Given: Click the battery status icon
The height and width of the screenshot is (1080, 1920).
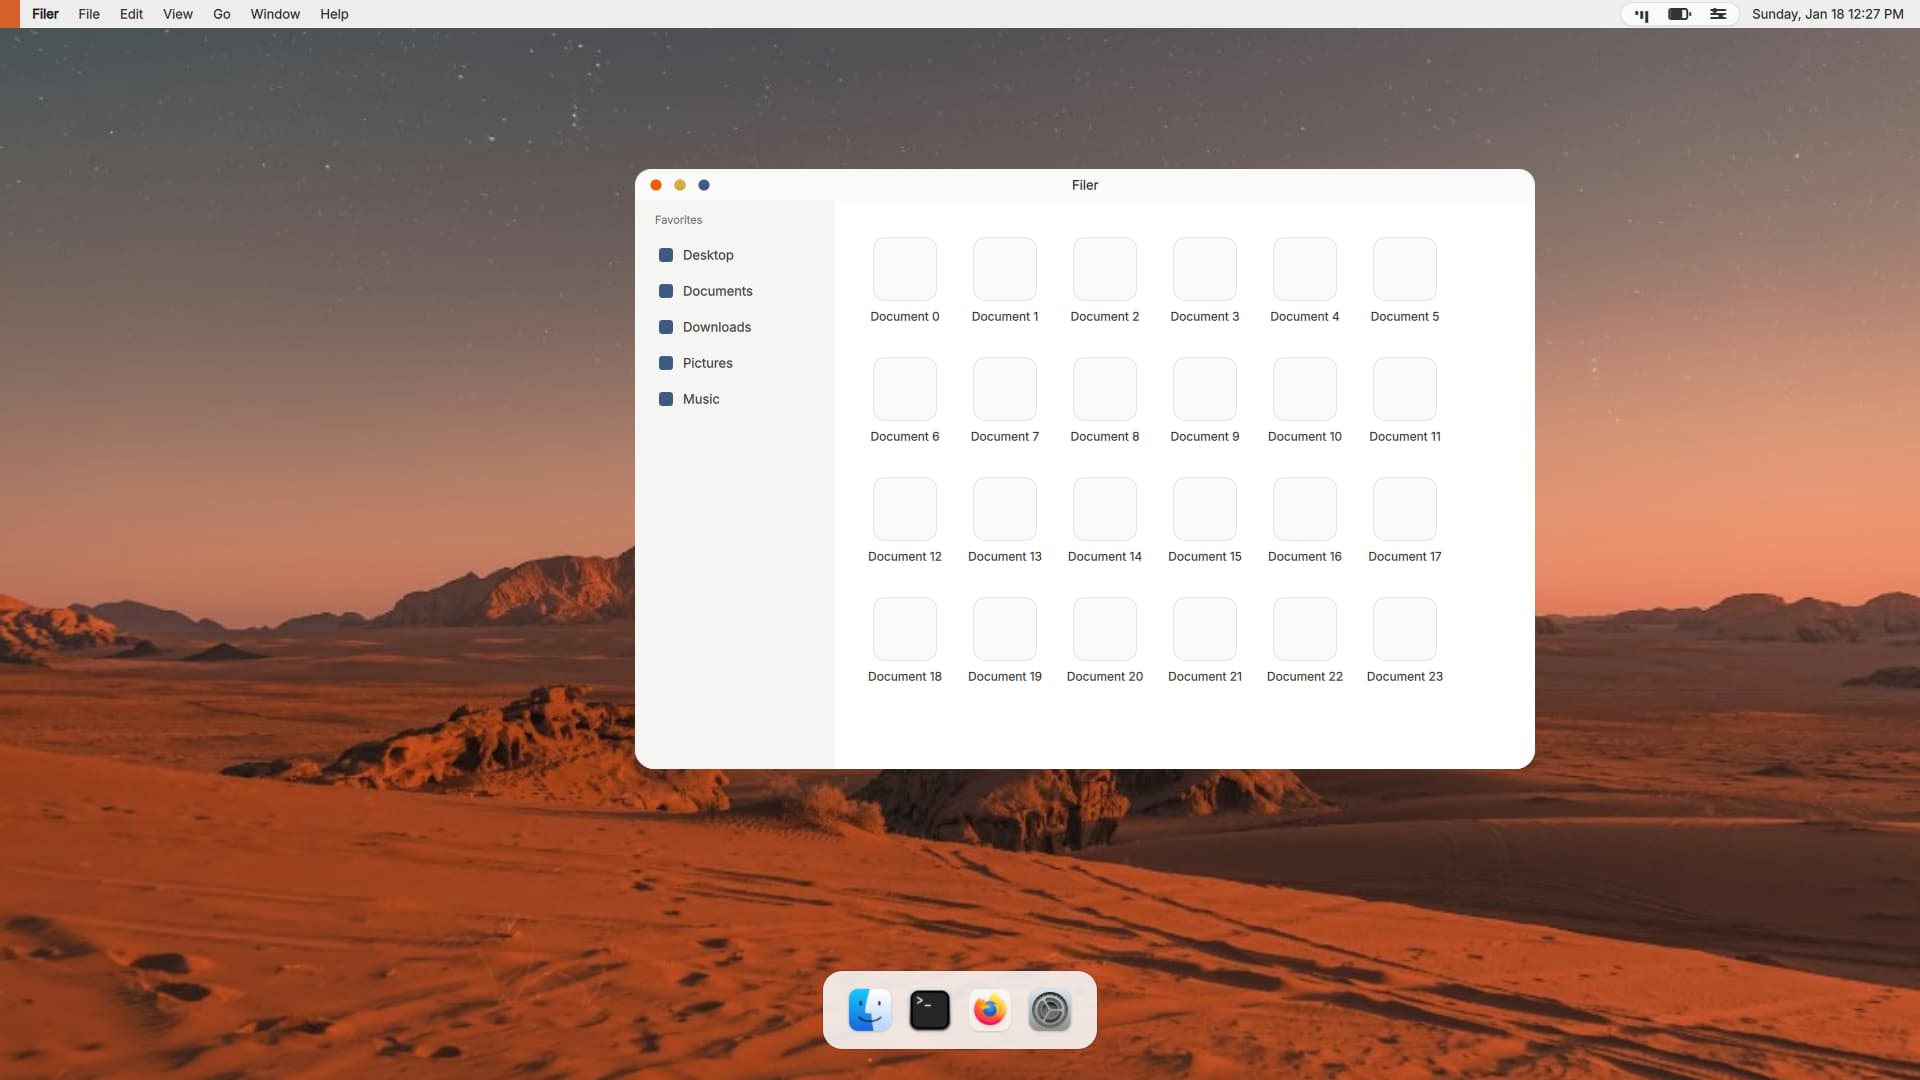Looking at the screenshot, I should click(x=1679, y=14).
